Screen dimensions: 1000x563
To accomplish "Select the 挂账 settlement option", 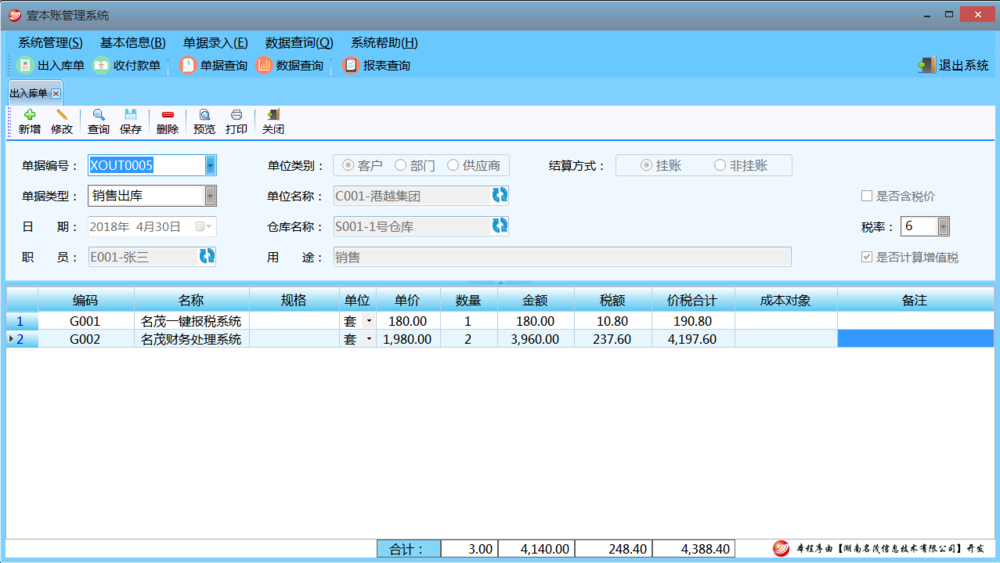I will [x=646, y=165].
